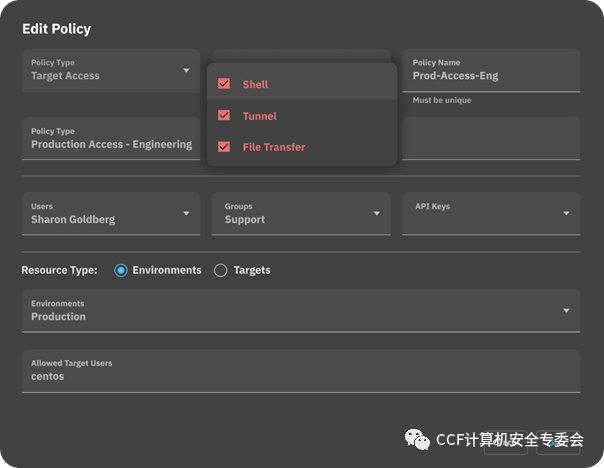
Task: Click the Environments field arrow icon
Action: click(x=567, y=310)
